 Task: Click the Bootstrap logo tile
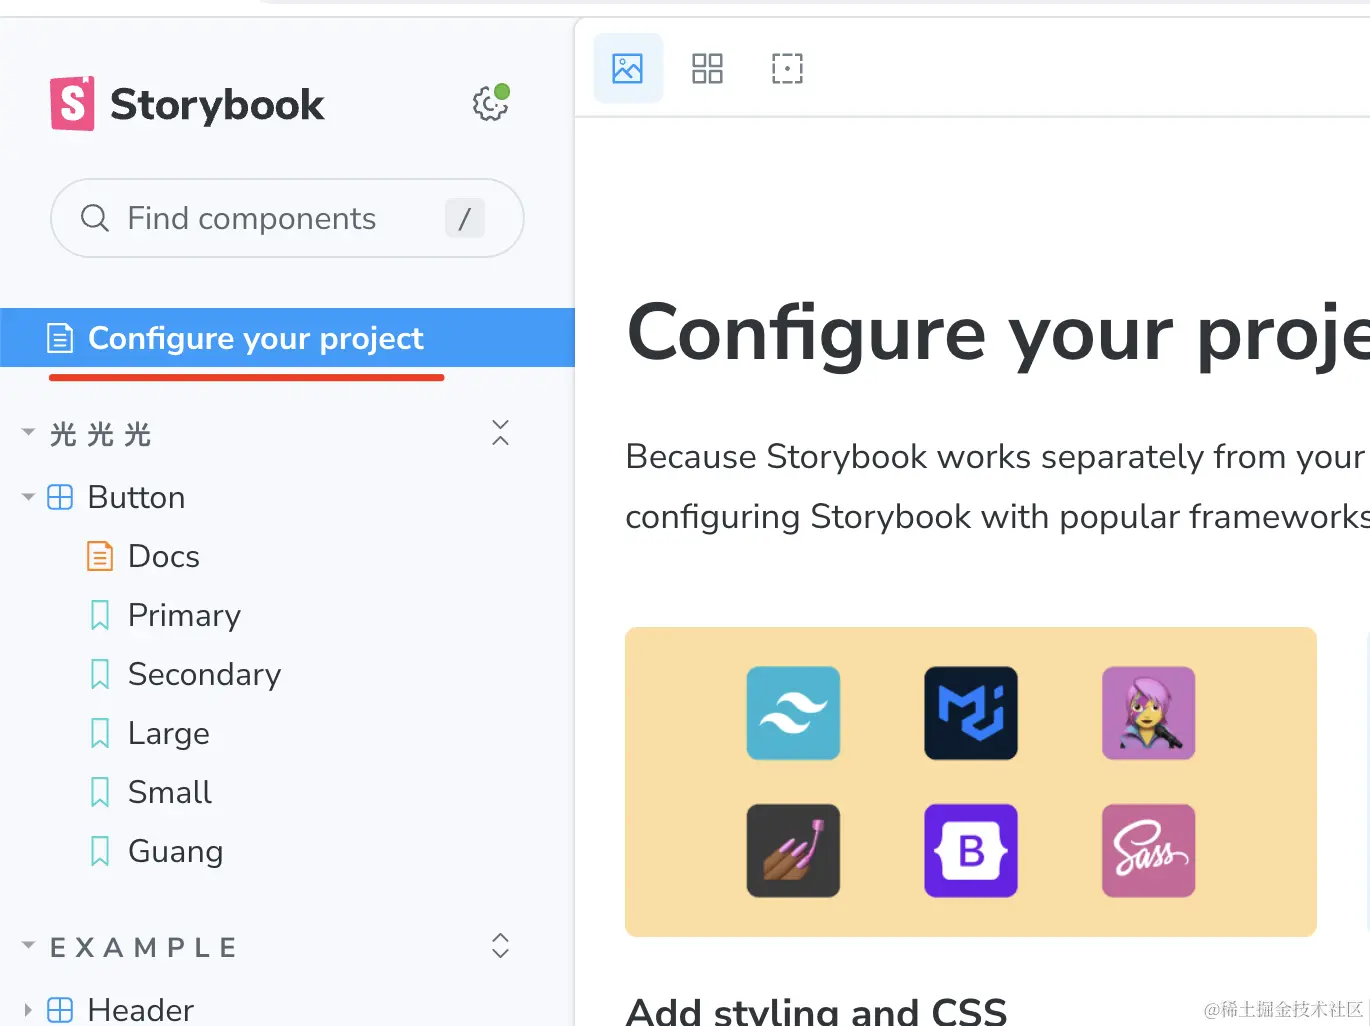971,851
